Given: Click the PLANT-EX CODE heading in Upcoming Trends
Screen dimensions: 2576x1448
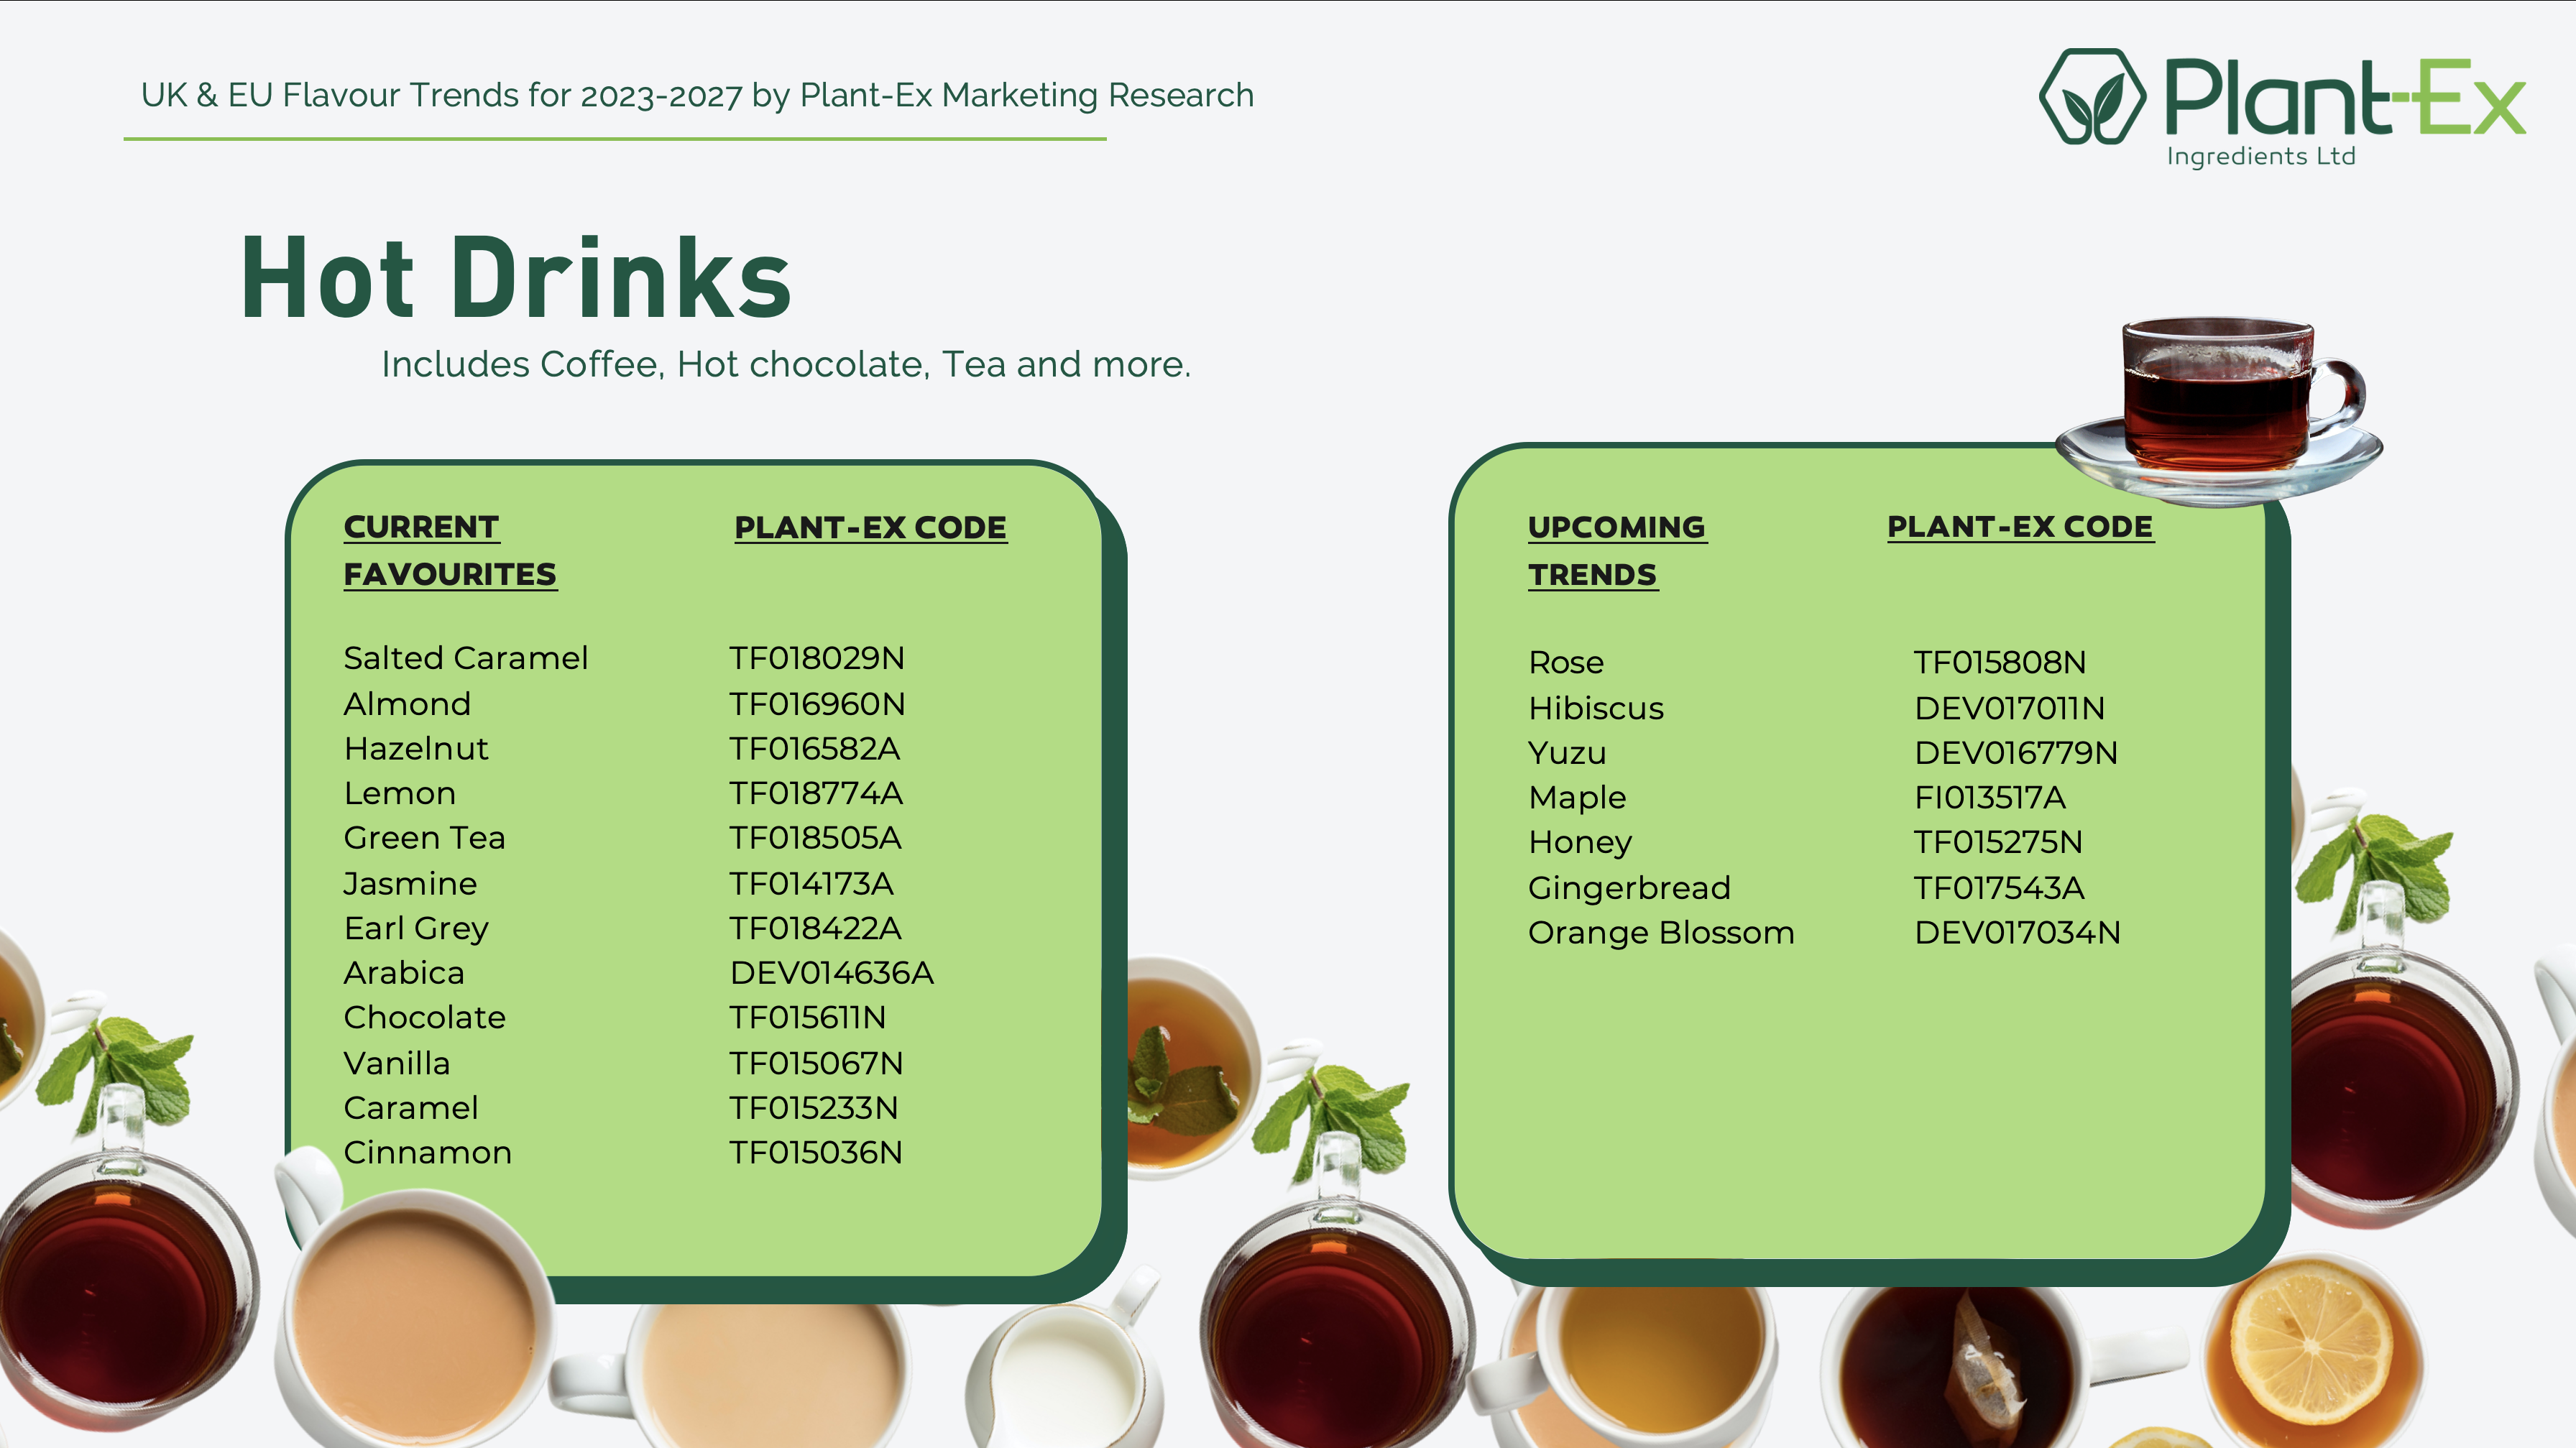Looking at the screenshot, I should coord(2020,527).
